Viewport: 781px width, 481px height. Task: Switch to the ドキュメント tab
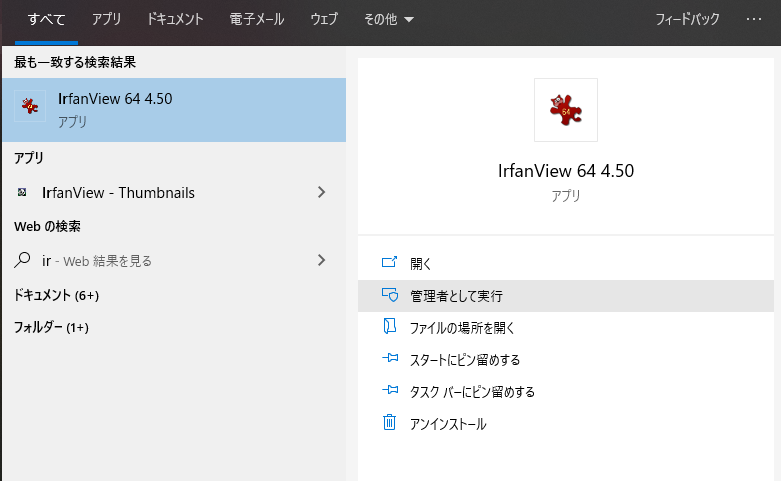pos(175,19)
